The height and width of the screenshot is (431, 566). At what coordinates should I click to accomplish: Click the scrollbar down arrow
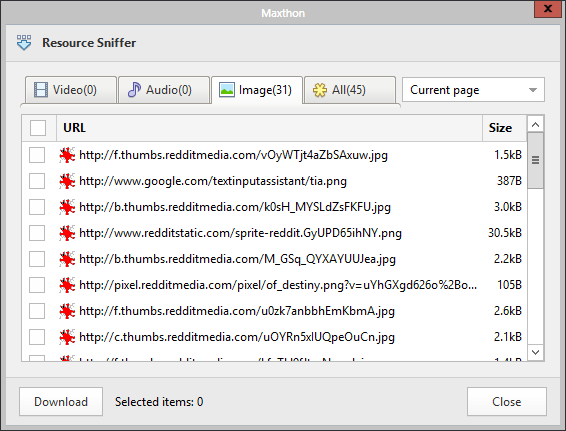click(x=535, y=352)
